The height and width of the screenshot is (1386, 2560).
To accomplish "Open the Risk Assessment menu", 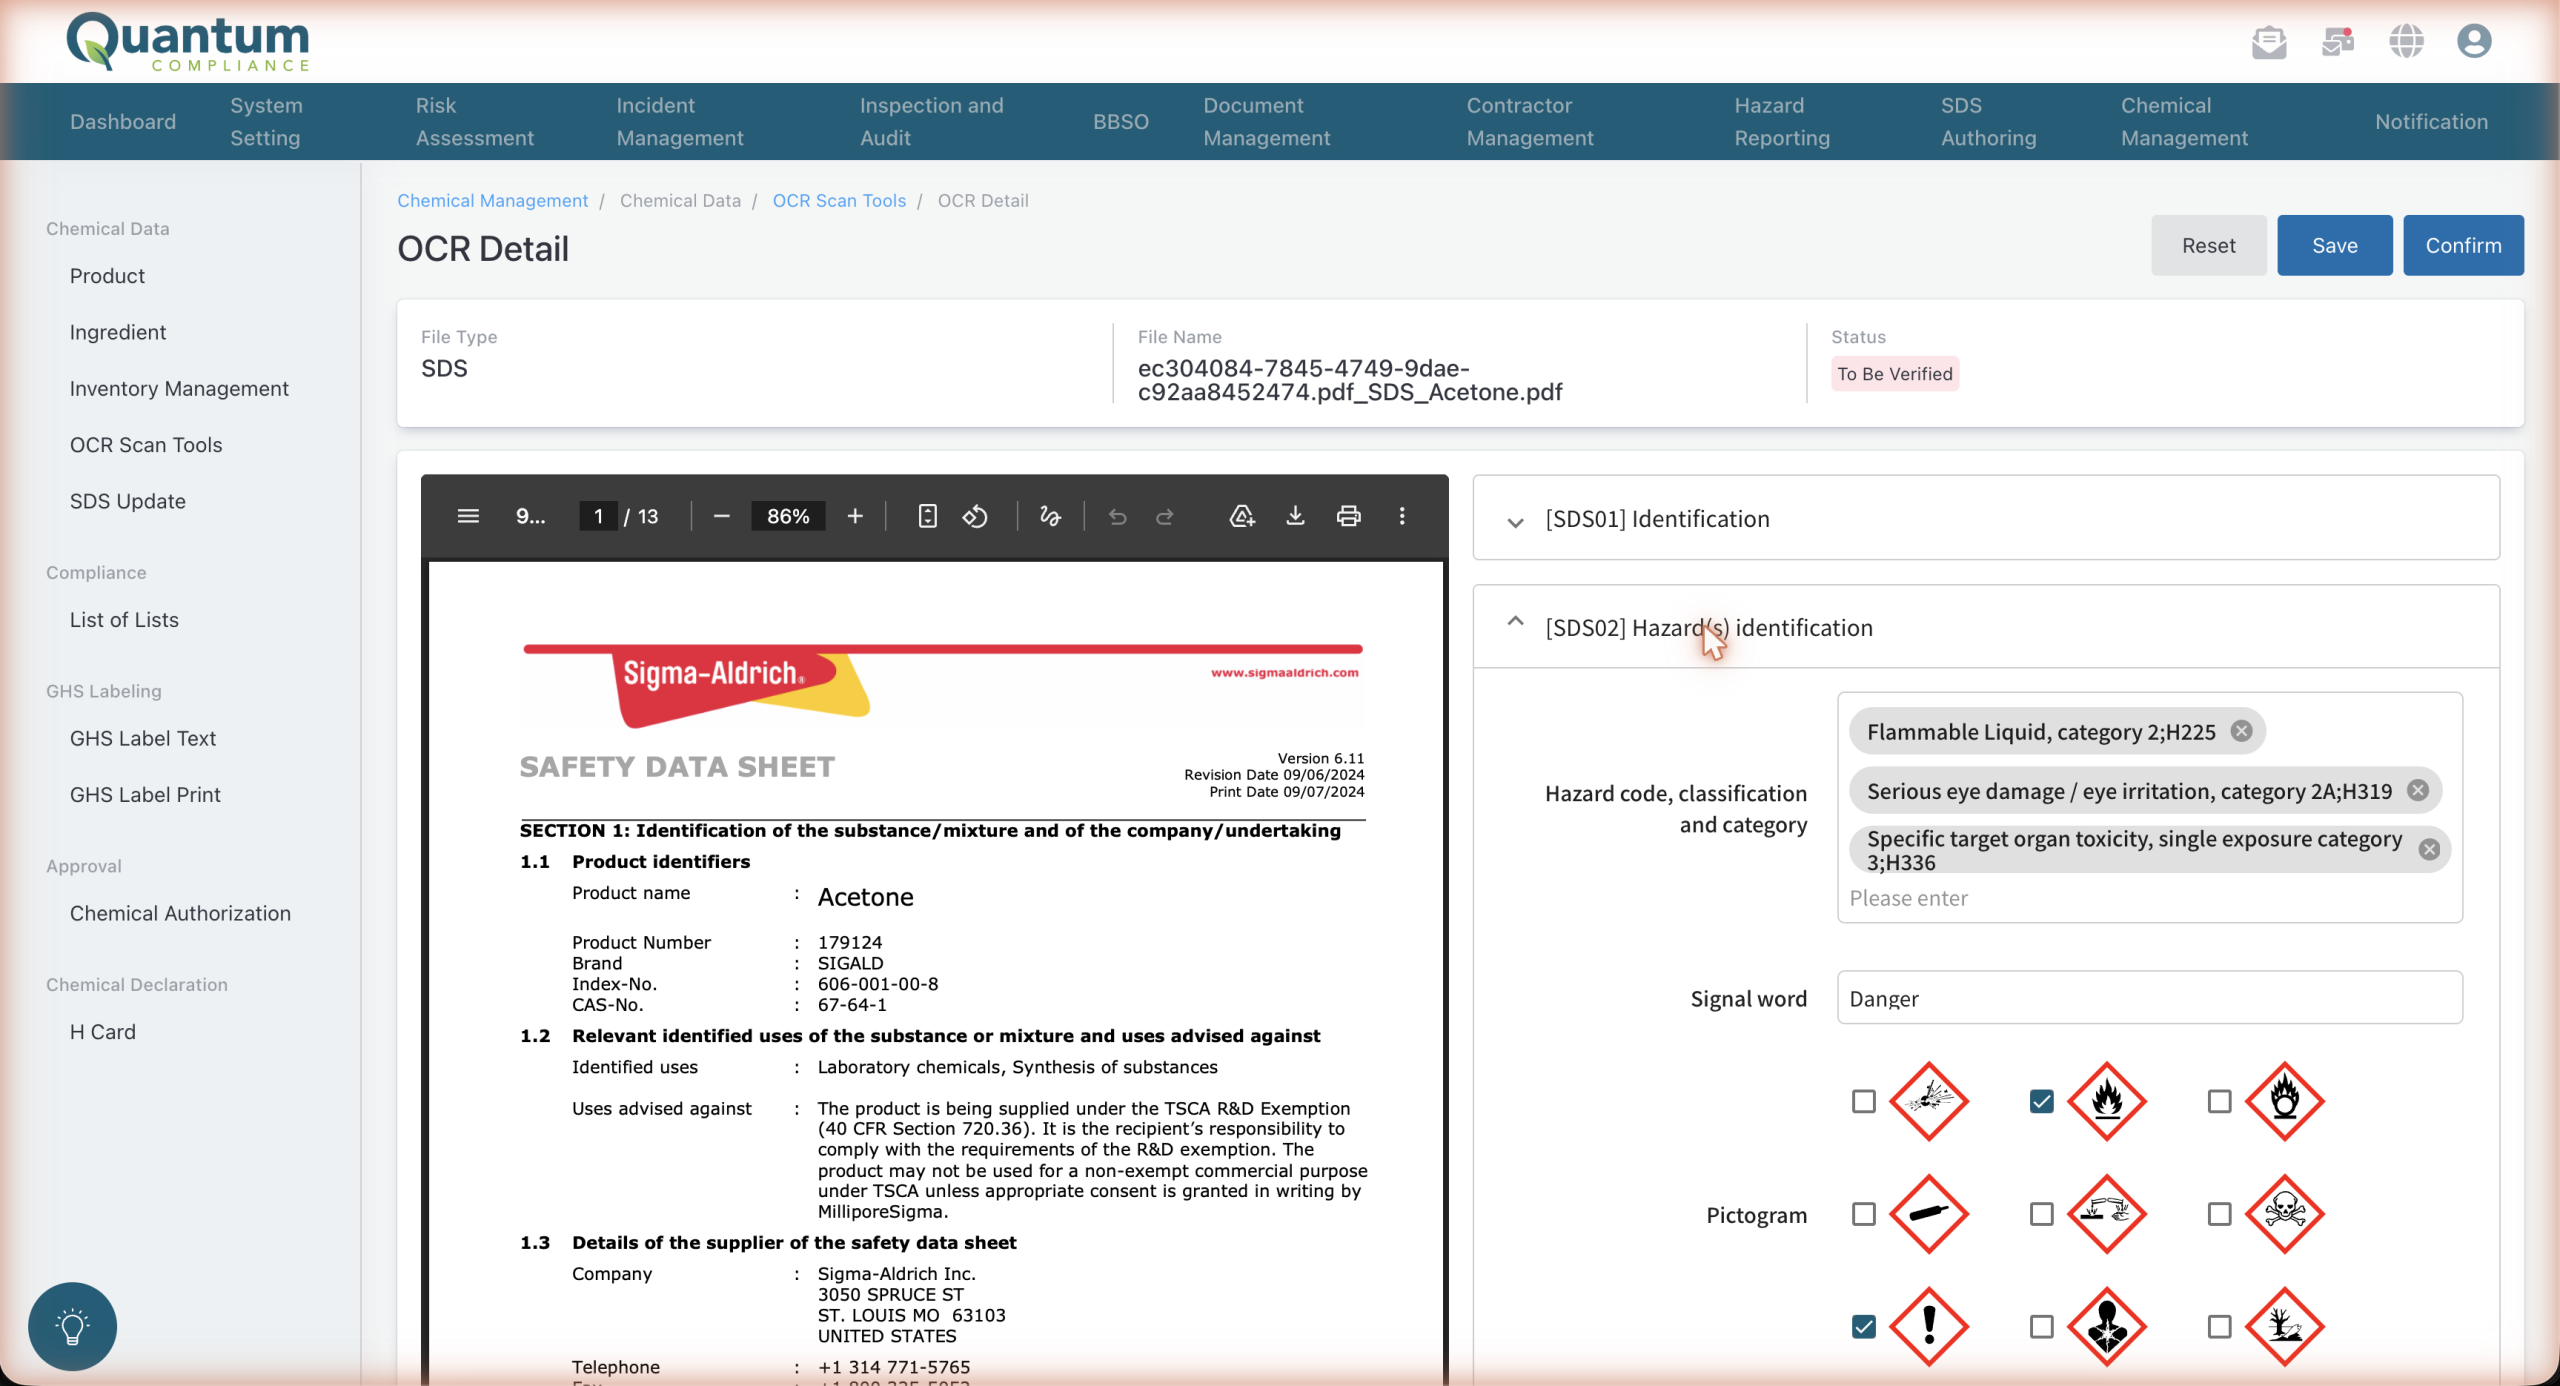I will (x=474, y=121).
